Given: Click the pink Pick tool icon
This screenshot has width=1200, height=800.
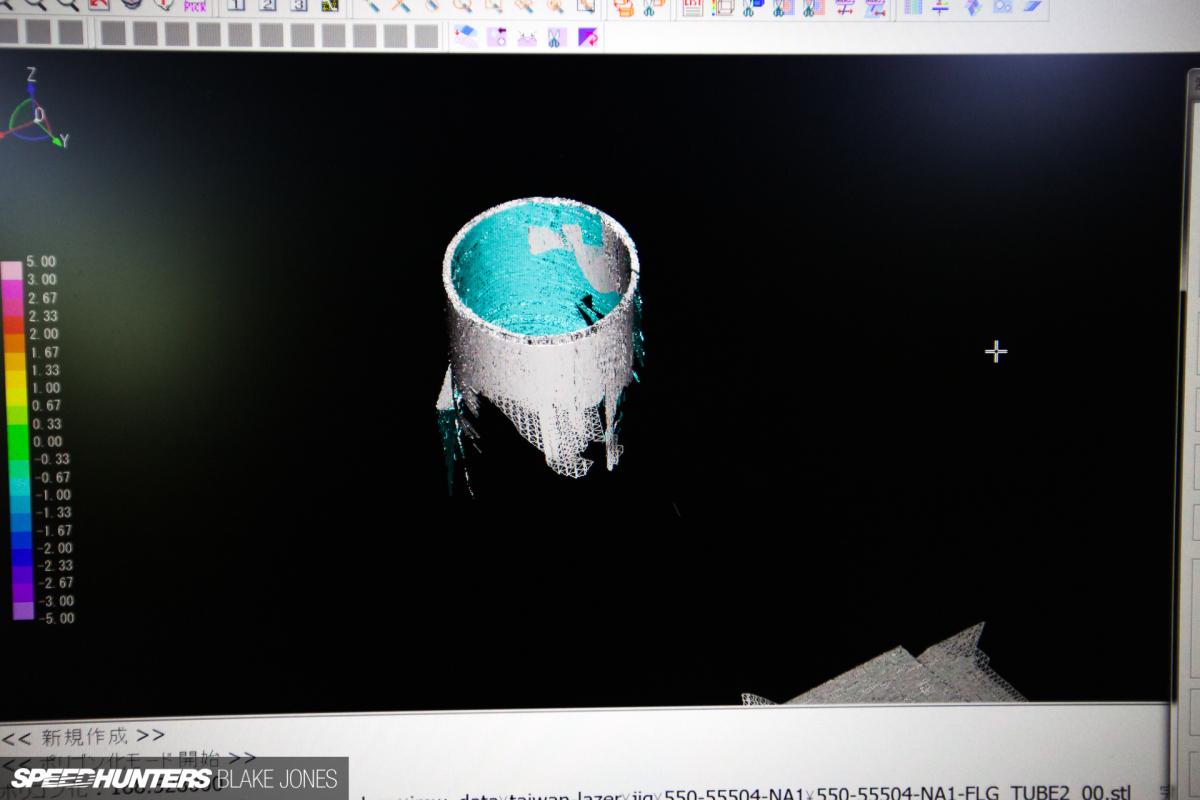Looking at the screenshot, I should click(x=194, y=4).
